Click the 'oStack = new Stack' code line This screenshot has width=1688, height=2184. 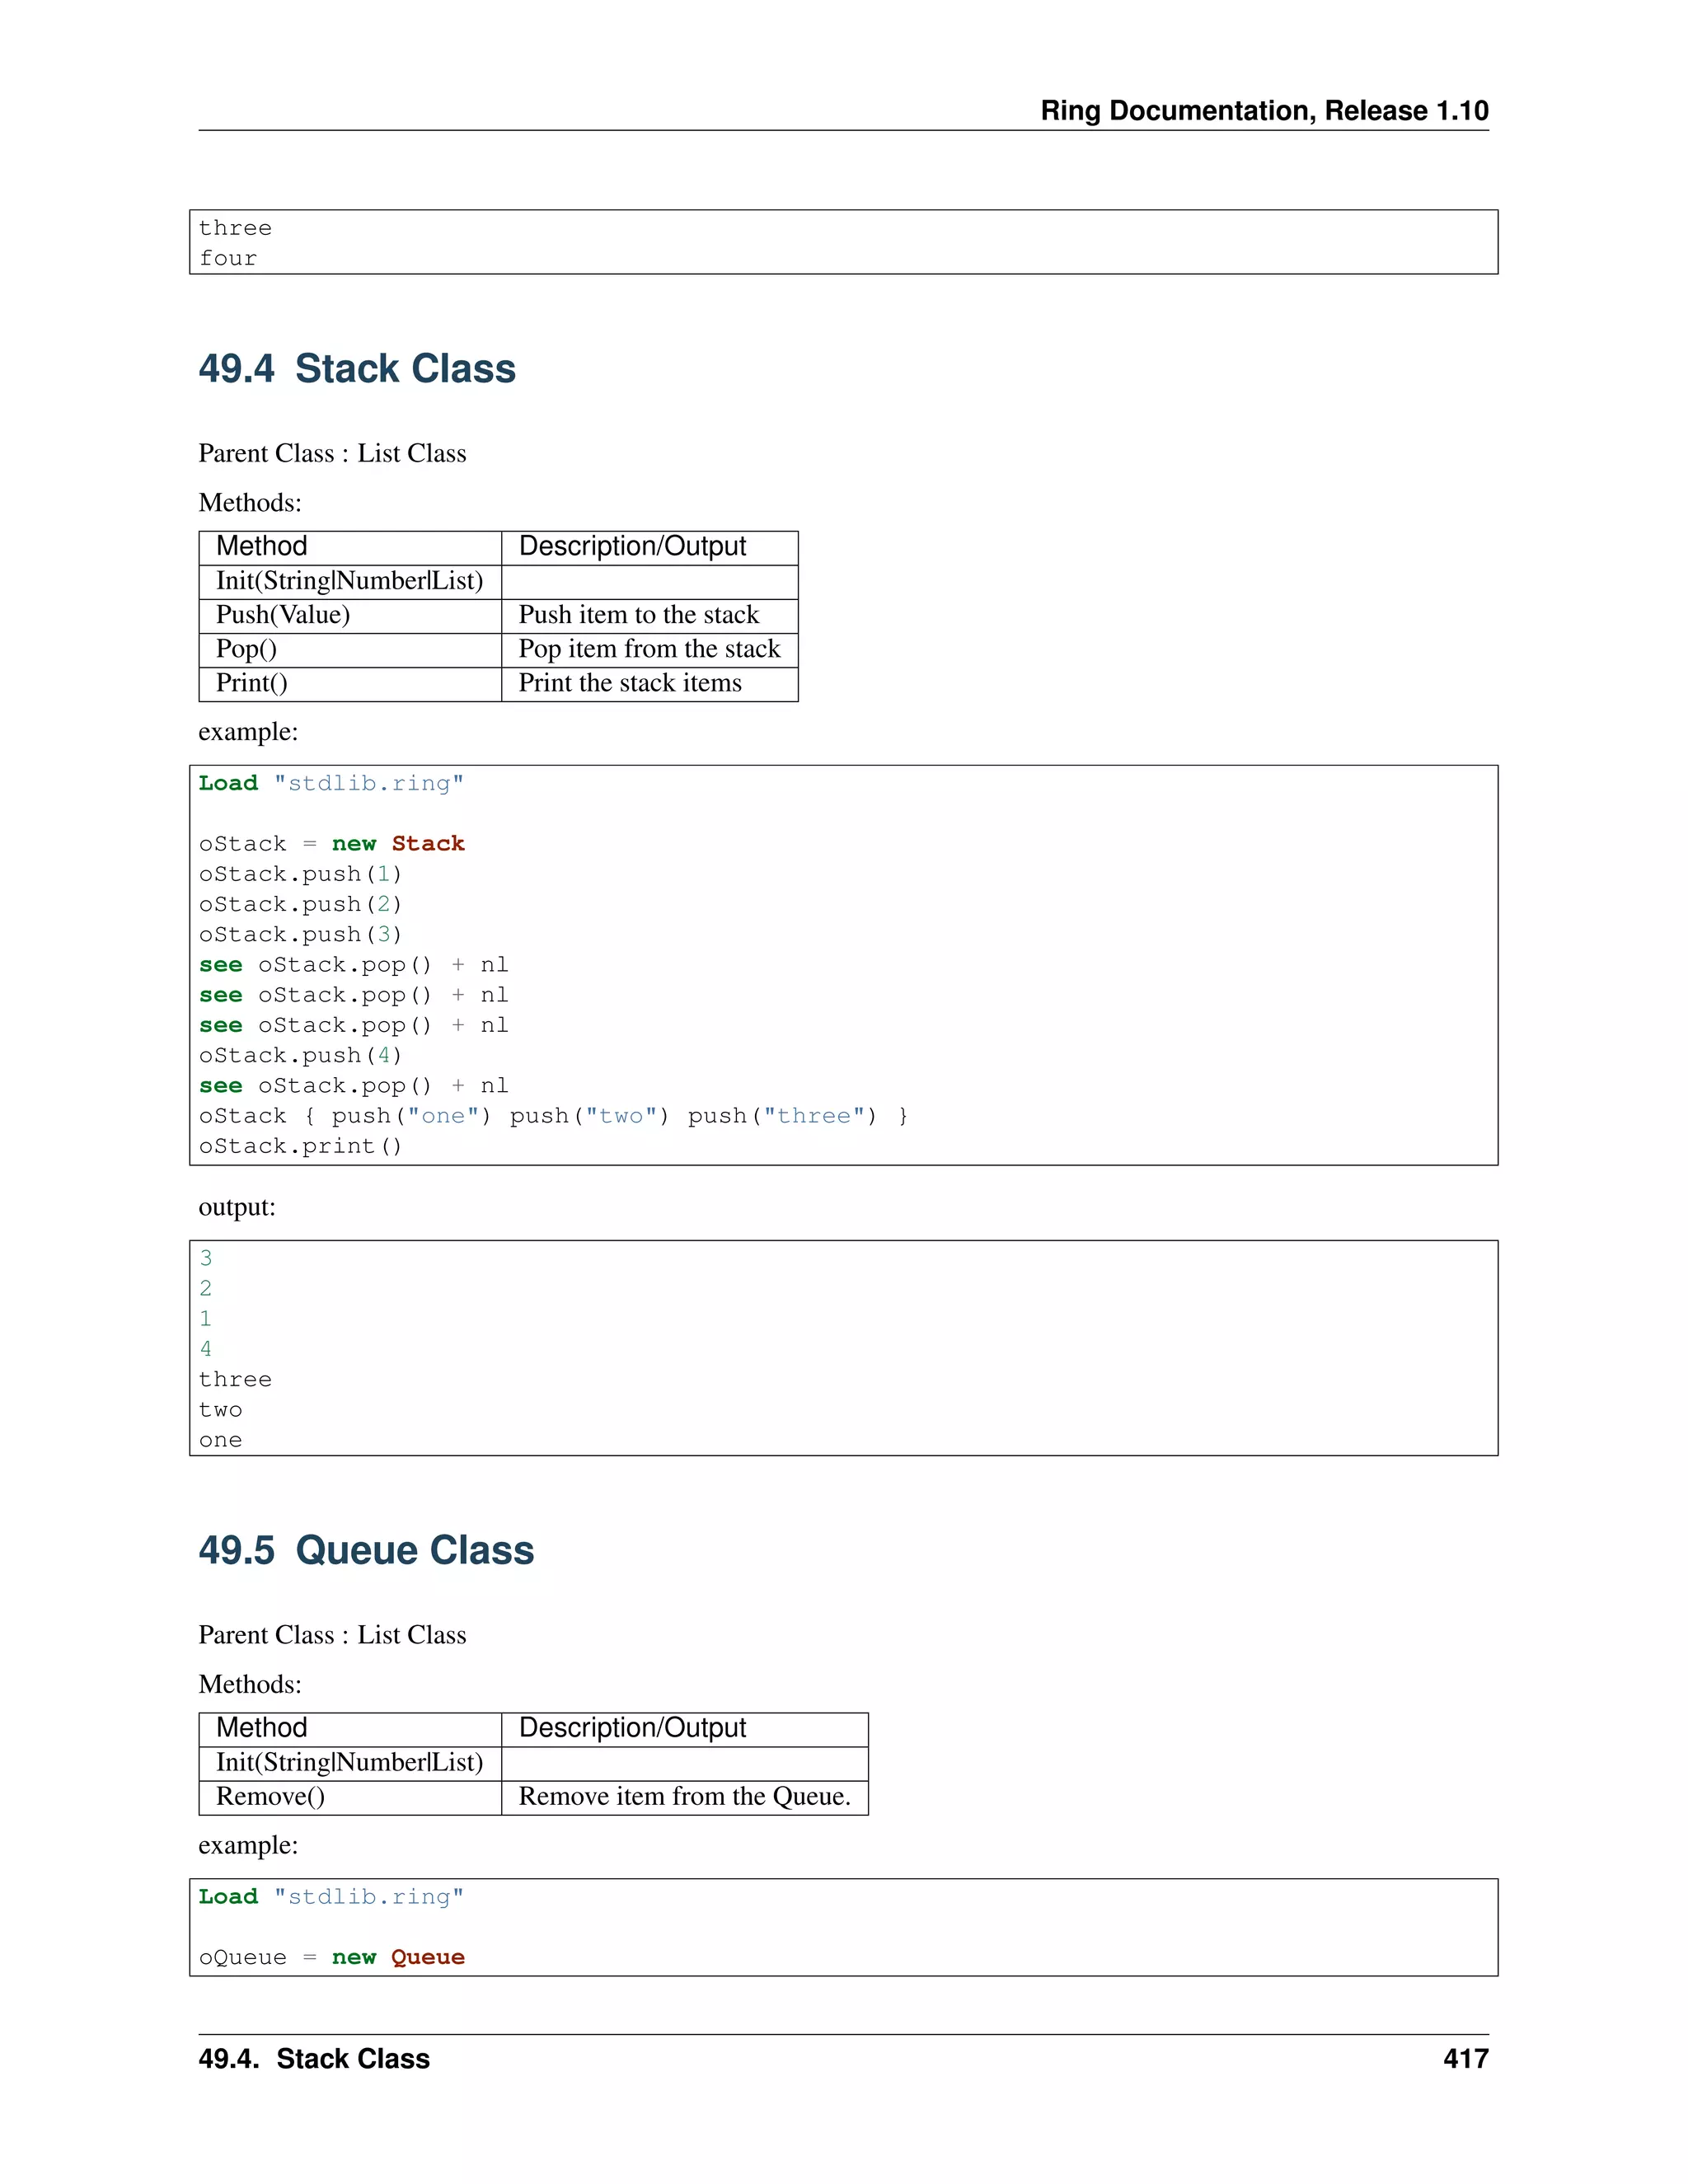click(332, 844)
